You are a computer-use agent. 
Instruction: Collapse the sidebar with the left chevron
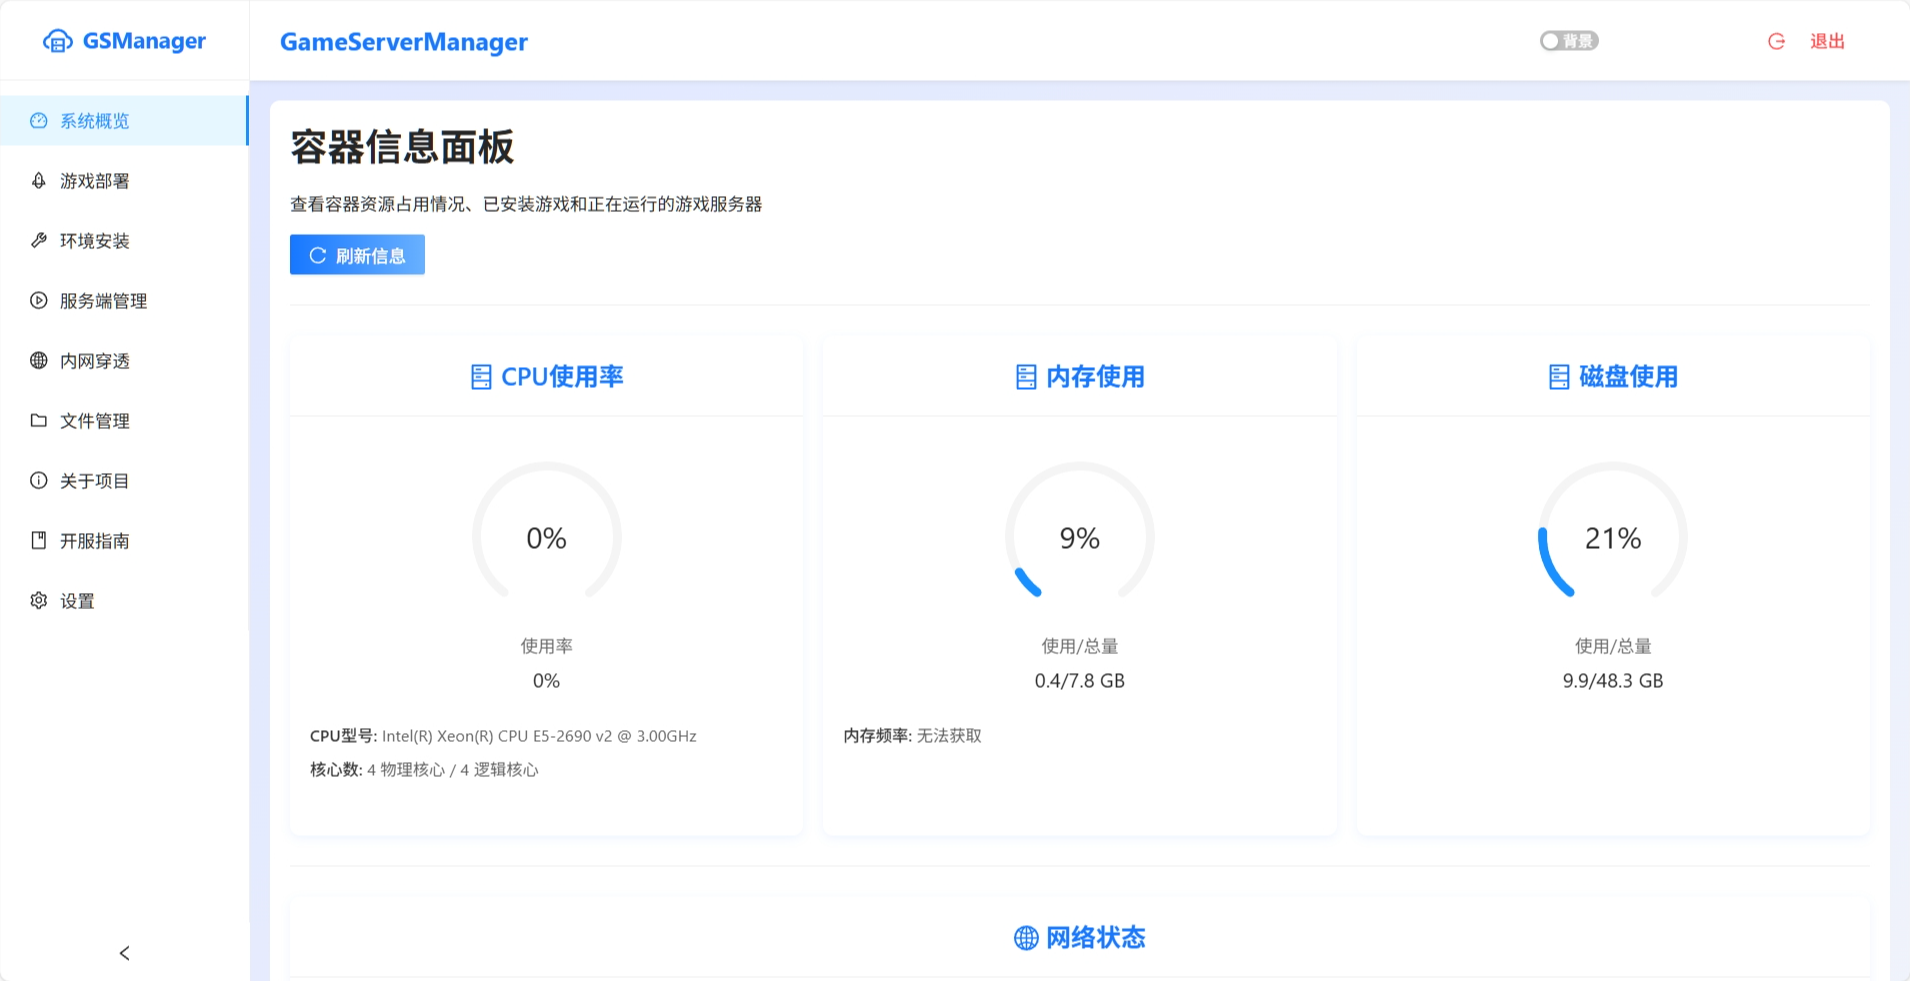click(124, 953)
